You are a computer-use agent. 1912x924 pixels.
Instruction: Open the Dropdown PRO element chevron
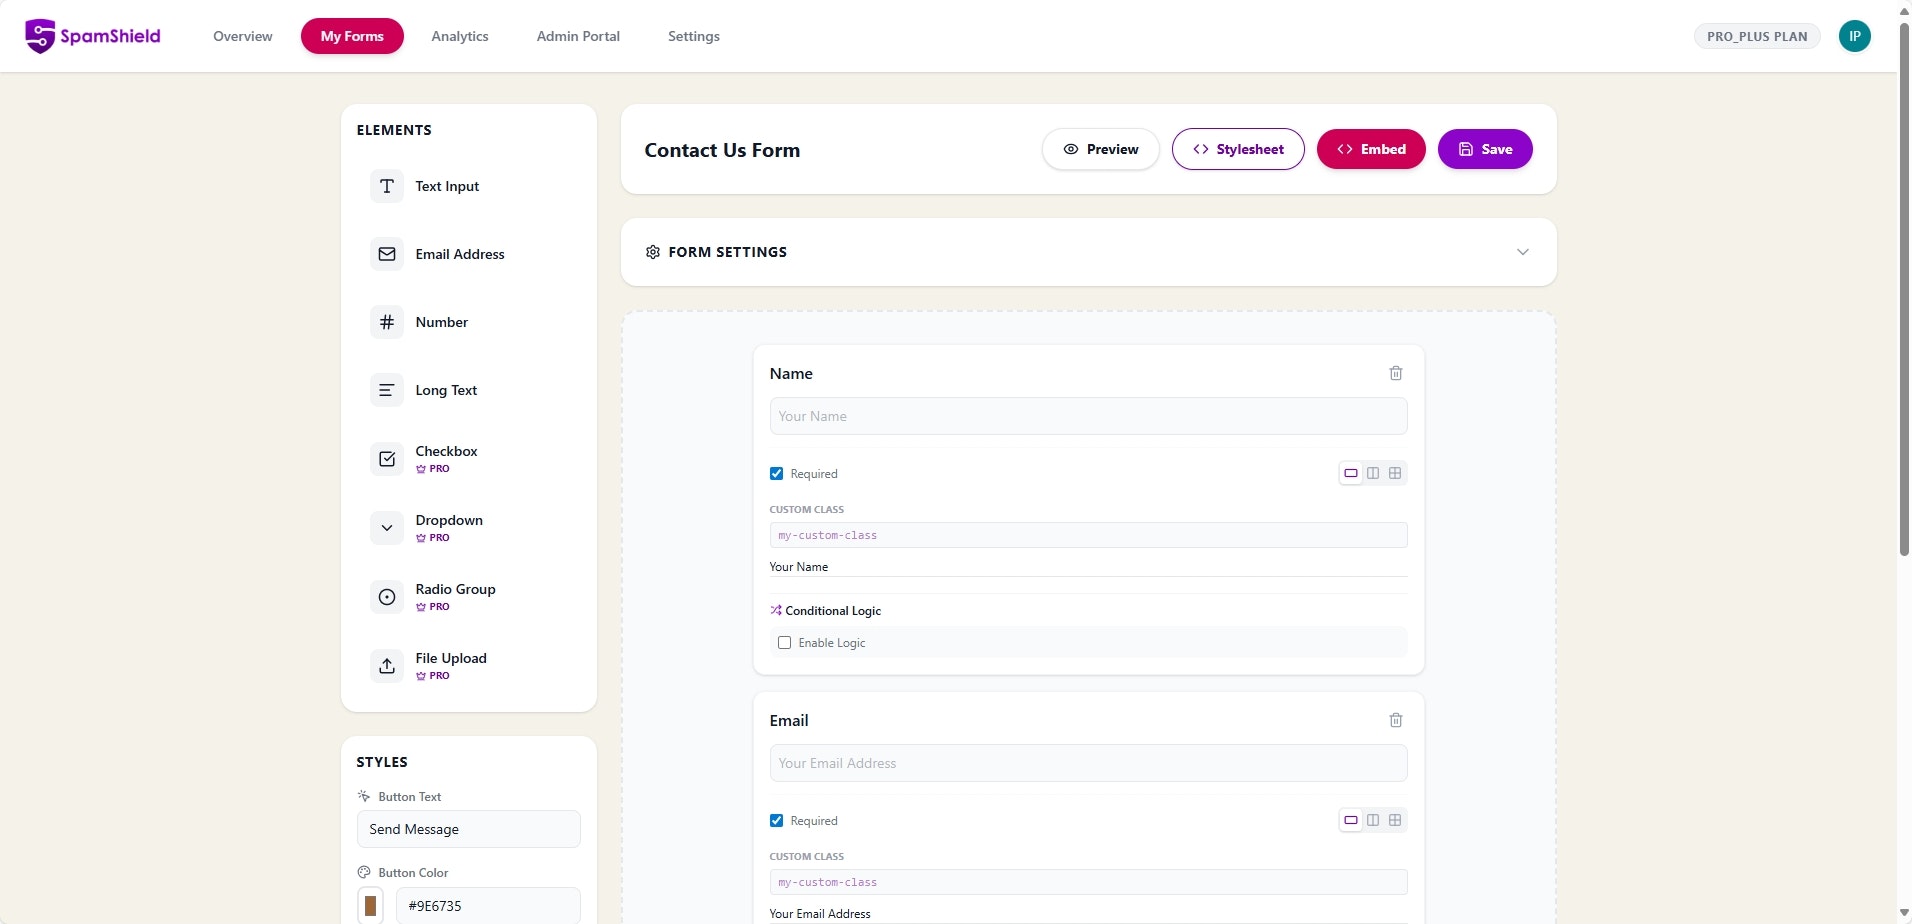tap(387, 528)
